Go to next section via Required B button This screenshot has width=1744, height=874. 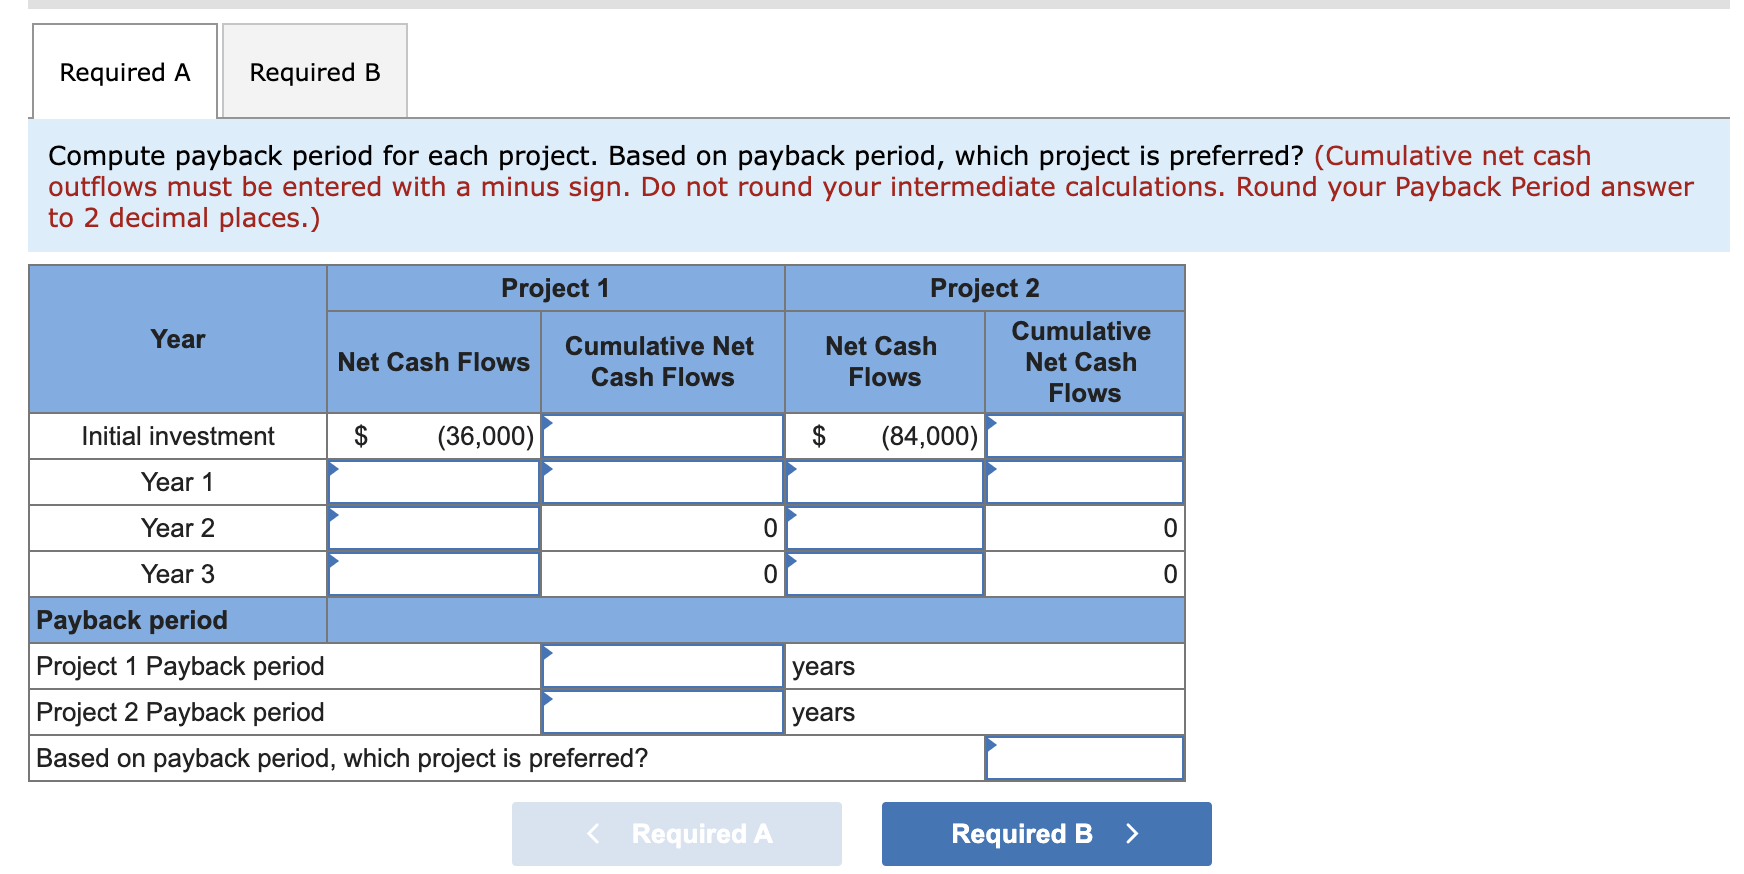pos(1046,833)
